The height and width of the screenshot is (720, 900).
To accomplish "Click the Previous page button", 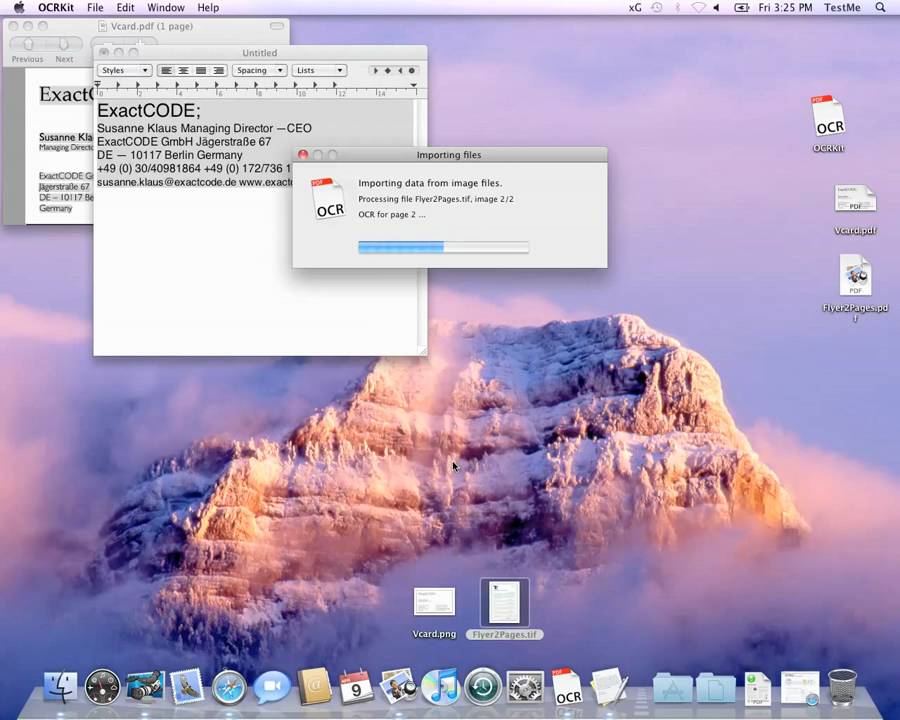I will 28,45.
